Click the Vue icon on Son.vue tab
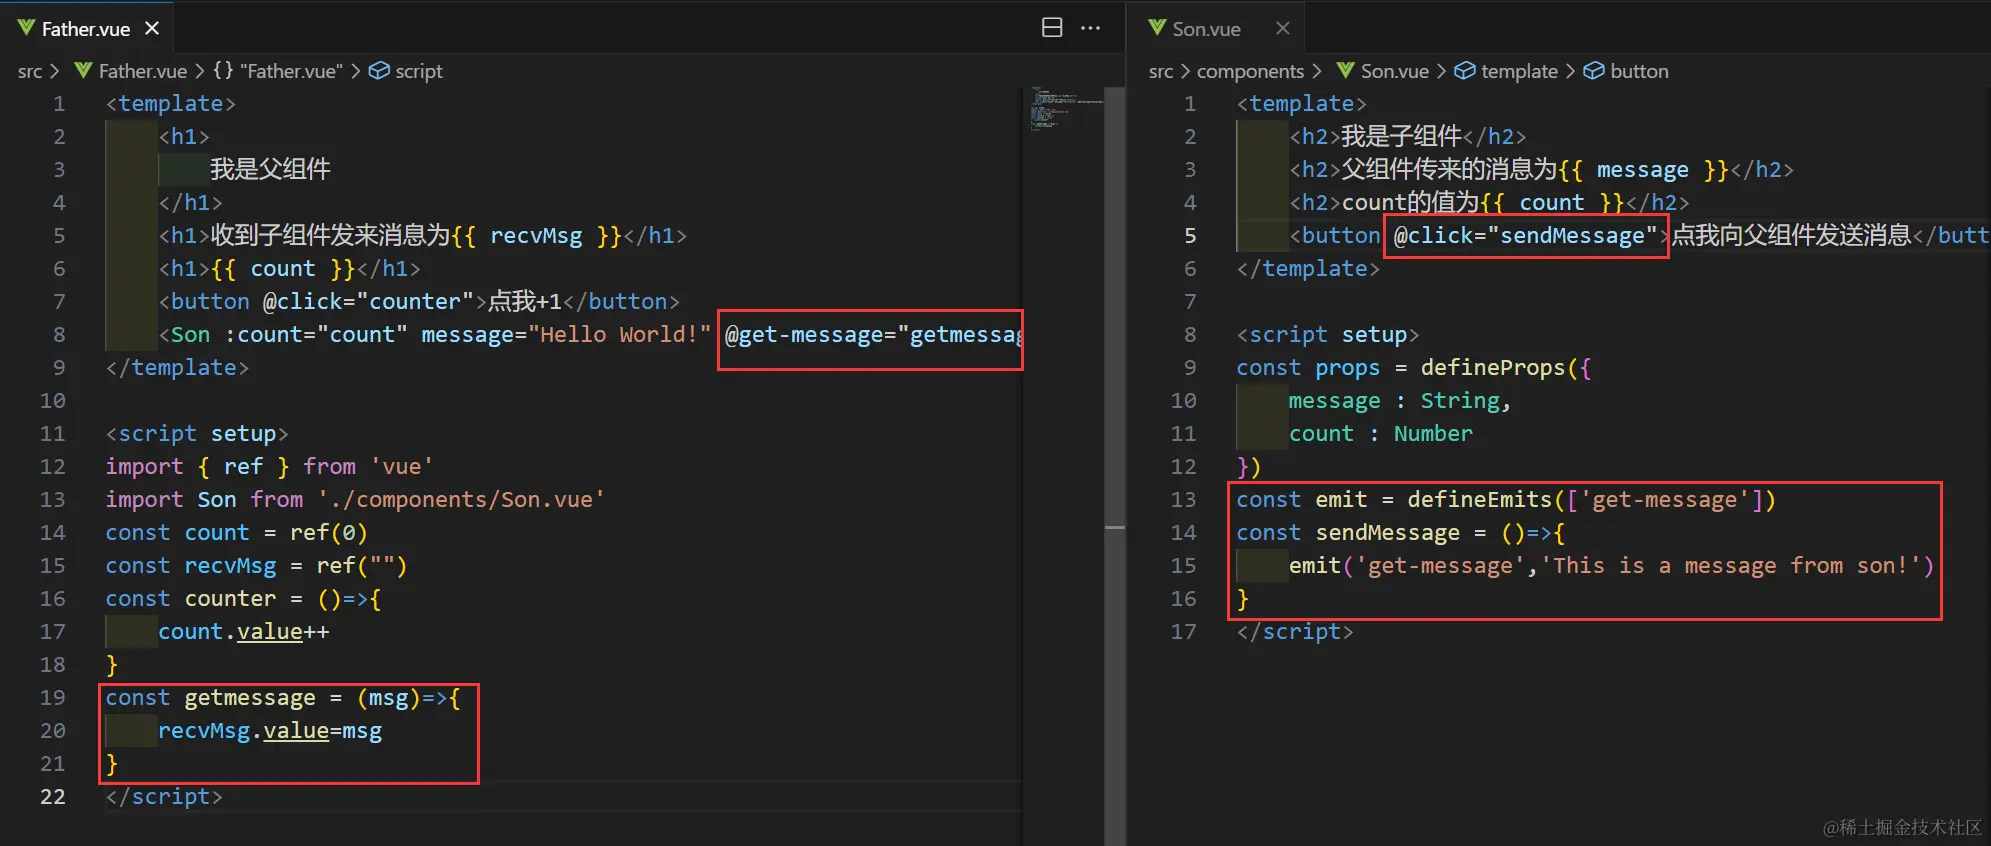1991x846 pixels. 1157,28
